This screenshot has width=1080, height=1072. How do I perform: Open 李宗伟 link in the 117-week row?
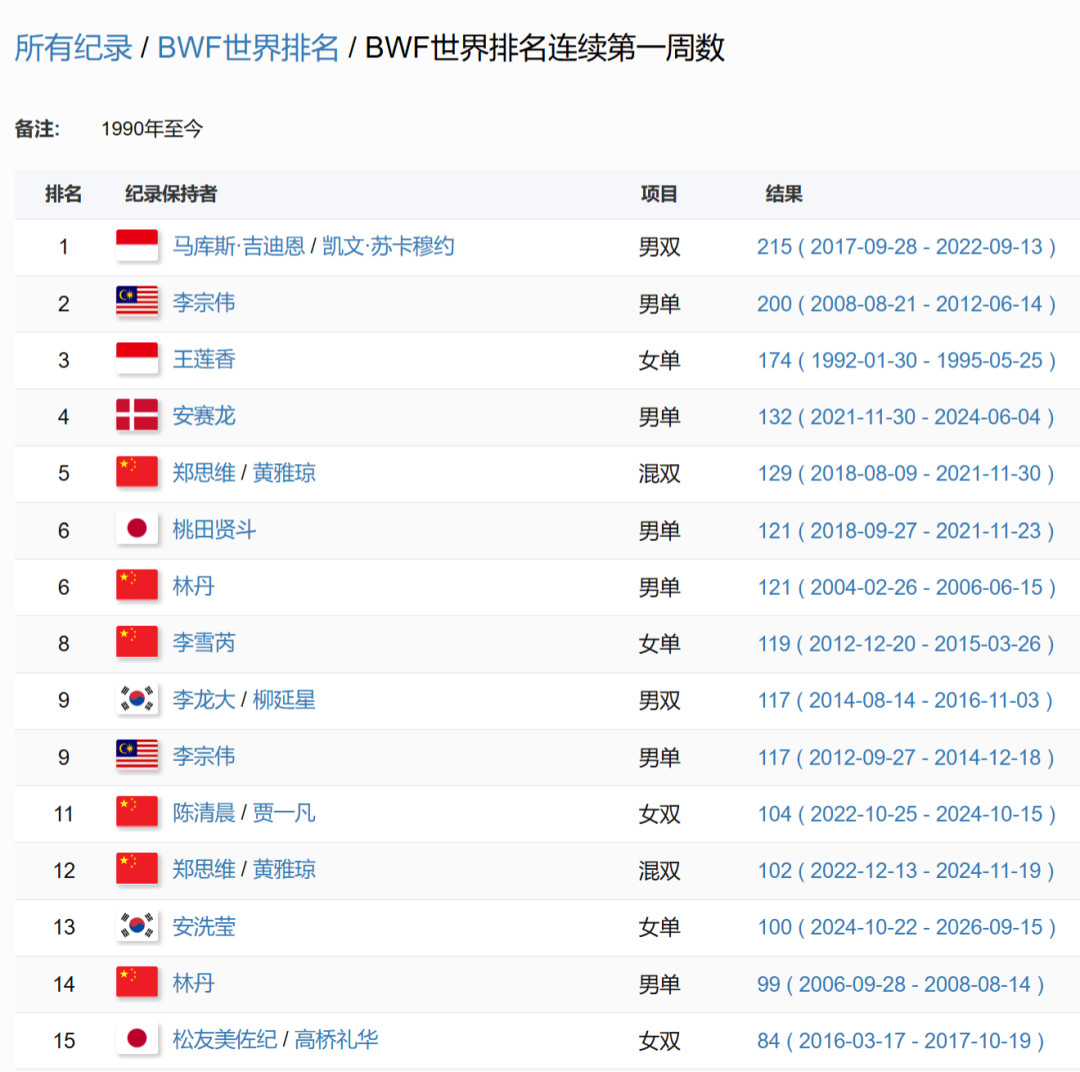tap(204, 756)
